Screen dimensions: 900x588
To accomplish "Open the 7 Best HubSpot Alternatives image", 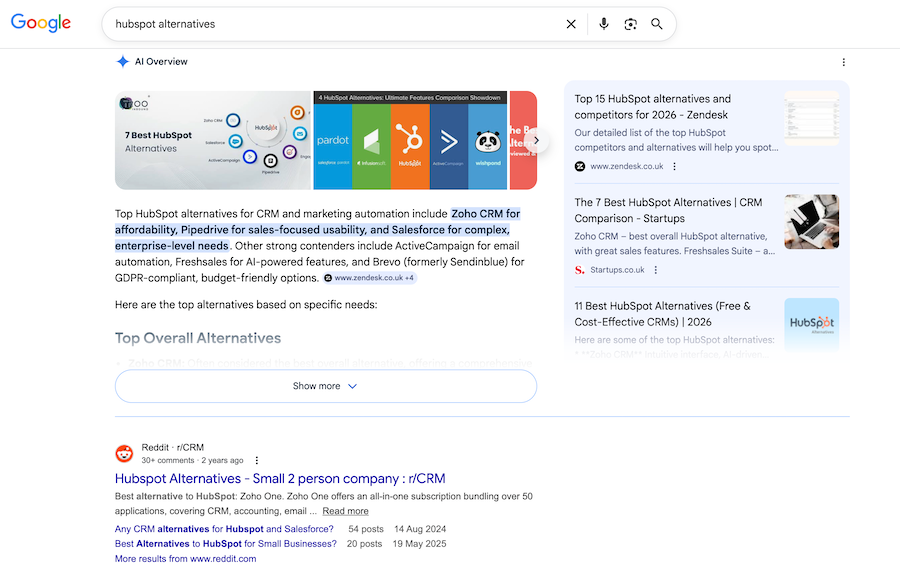I will coord(212,140).
